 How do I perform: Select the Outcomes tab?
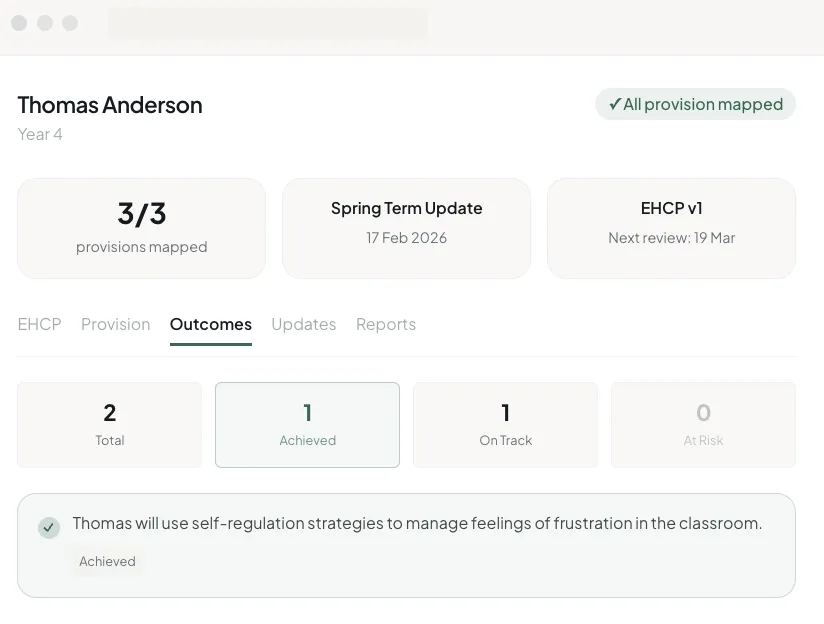210,324
